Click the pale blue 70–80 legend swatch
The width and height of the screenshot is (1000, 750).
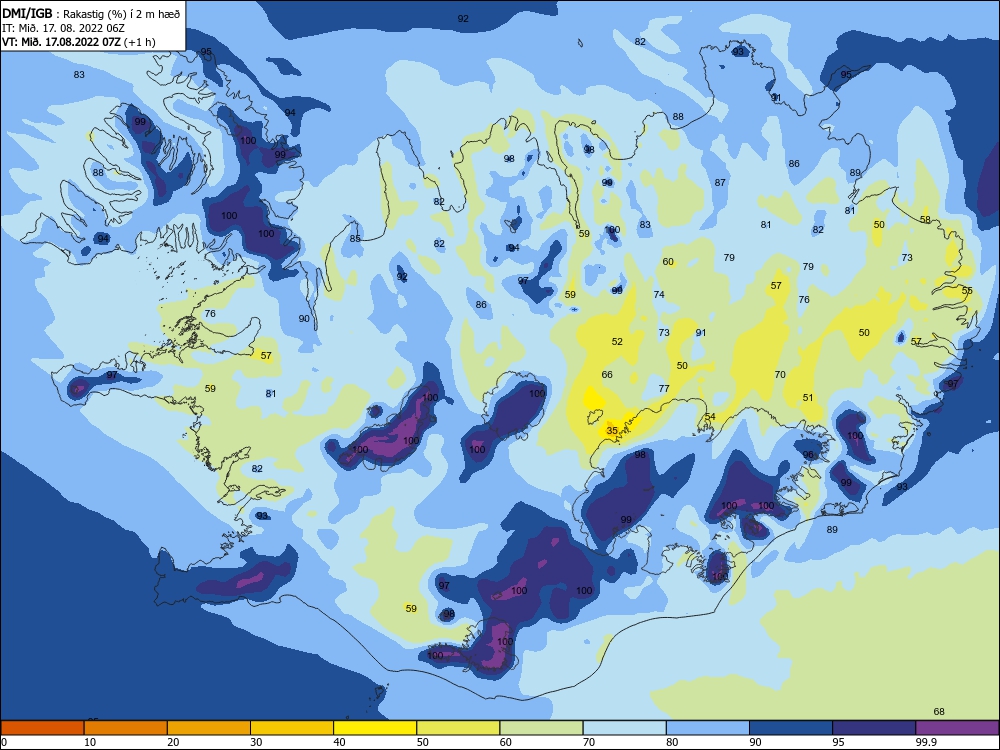pyautogui.click(x=624, y=728)
